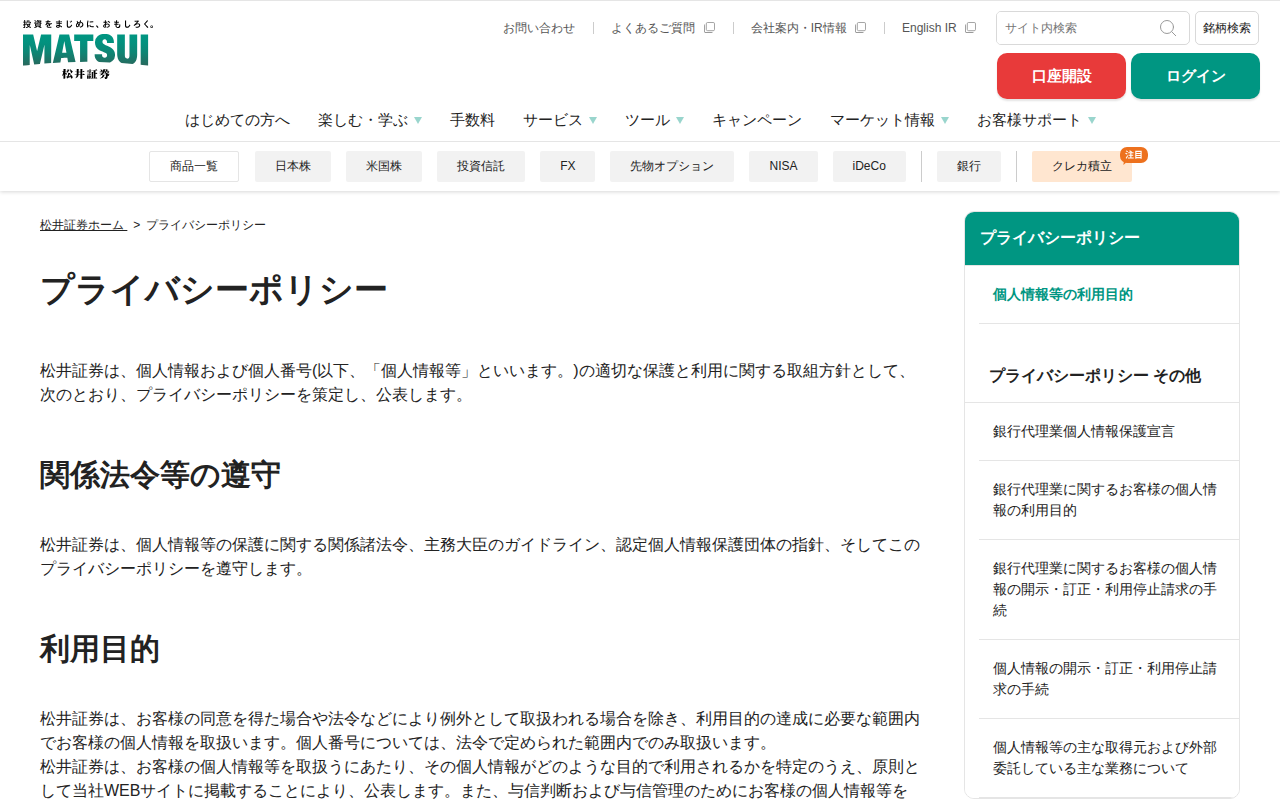Screen dimensions: 1280x800
Task: Select the 投資信託 product tab
Action: [x=481, y=166]
